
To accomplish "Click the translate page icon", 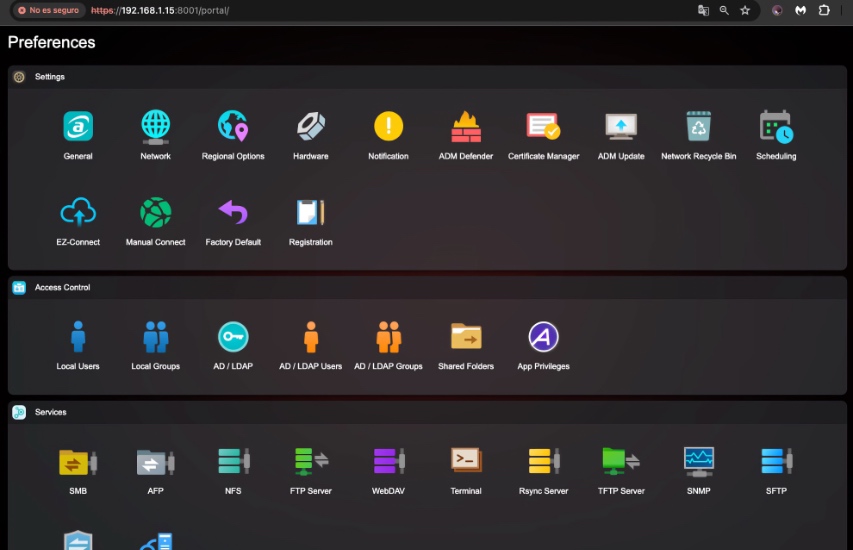I will 703,10.
